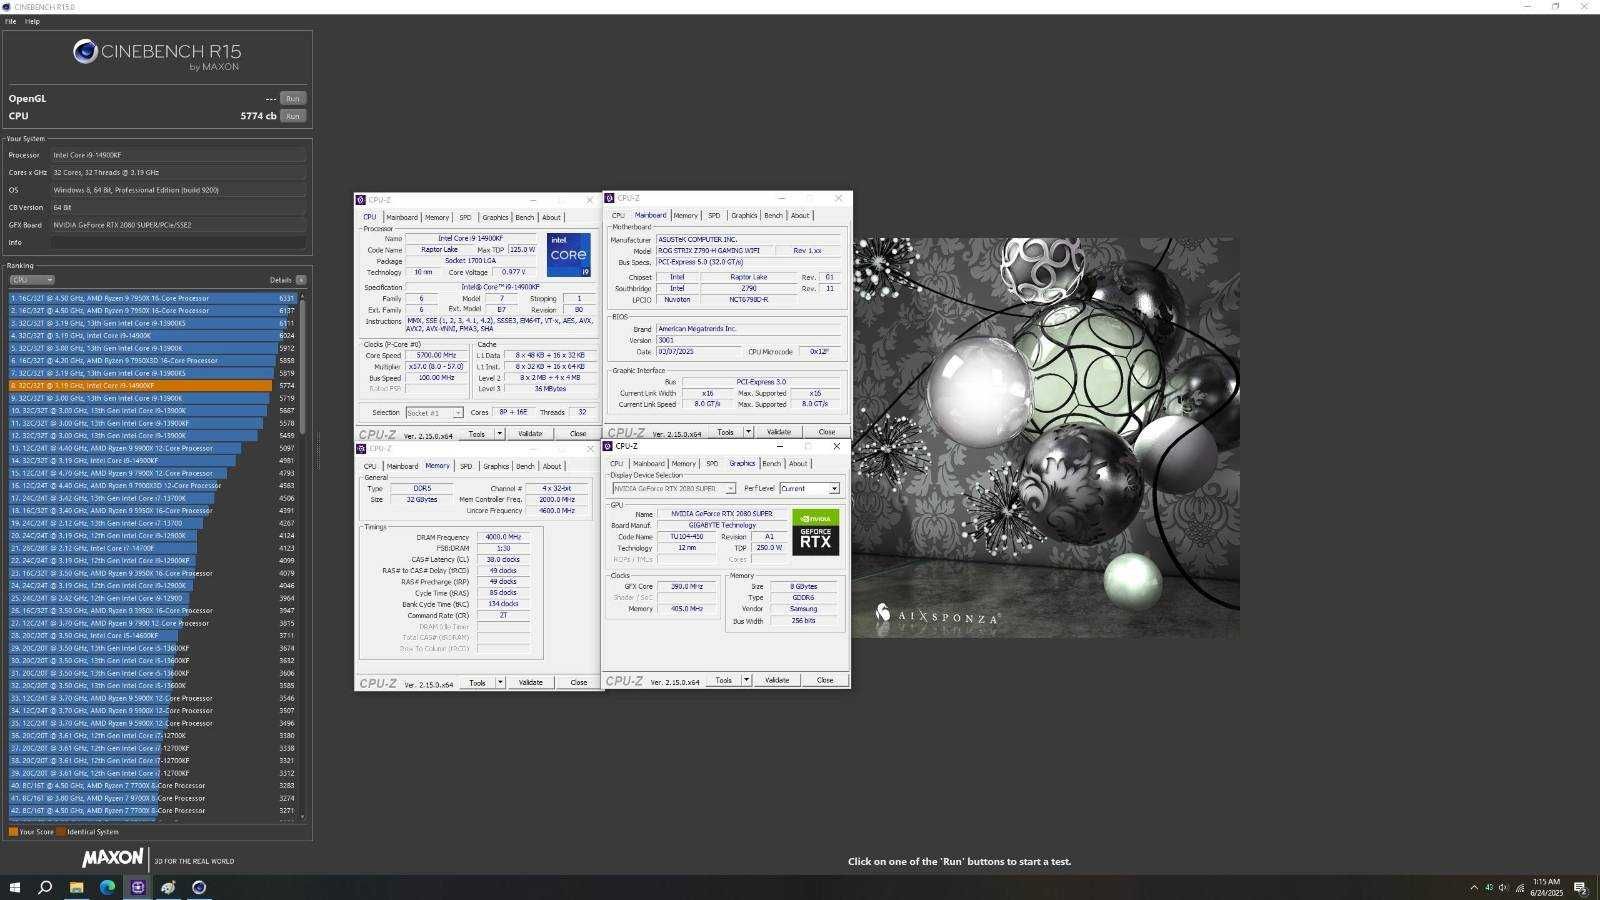Click the Cinebench title bar app icon
The height and width of the screenshot is (900, 1600).
coord(7,7)
